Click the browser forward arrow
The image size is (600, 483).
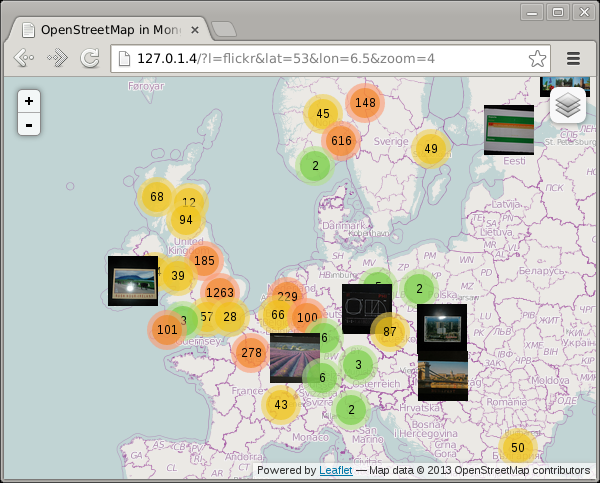(x=57, y=58)
